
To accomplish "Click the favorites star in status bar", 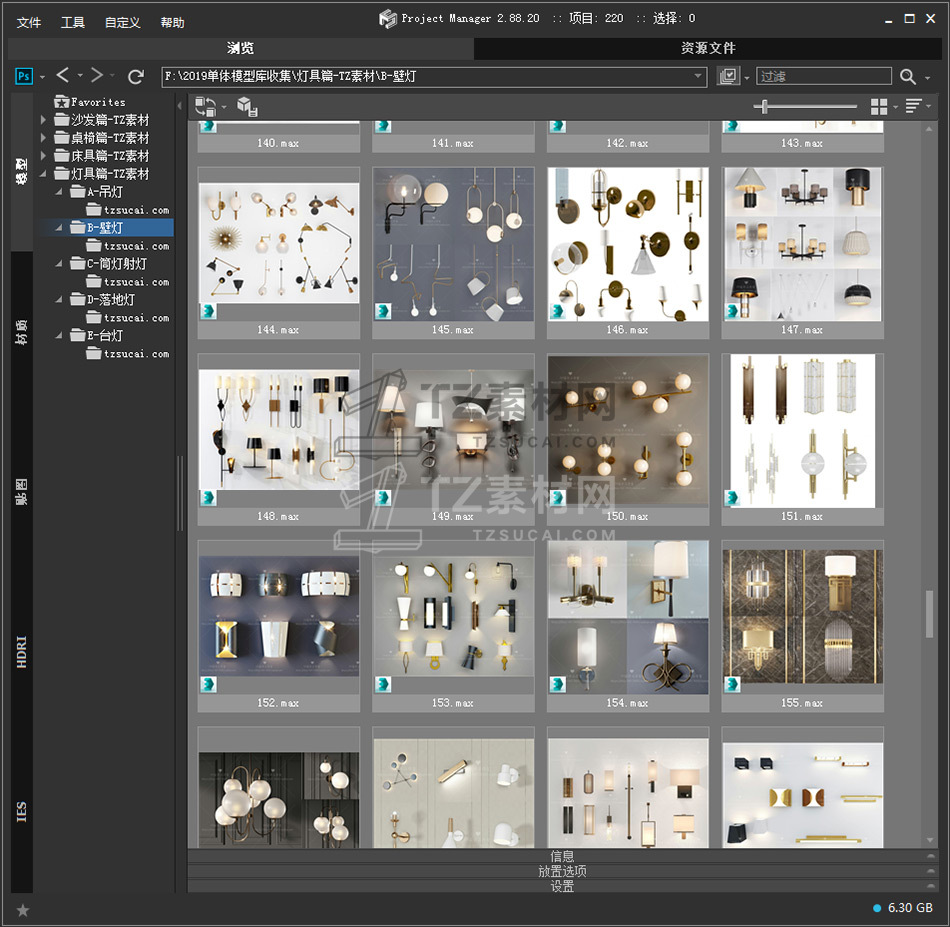I will [23, 909].
